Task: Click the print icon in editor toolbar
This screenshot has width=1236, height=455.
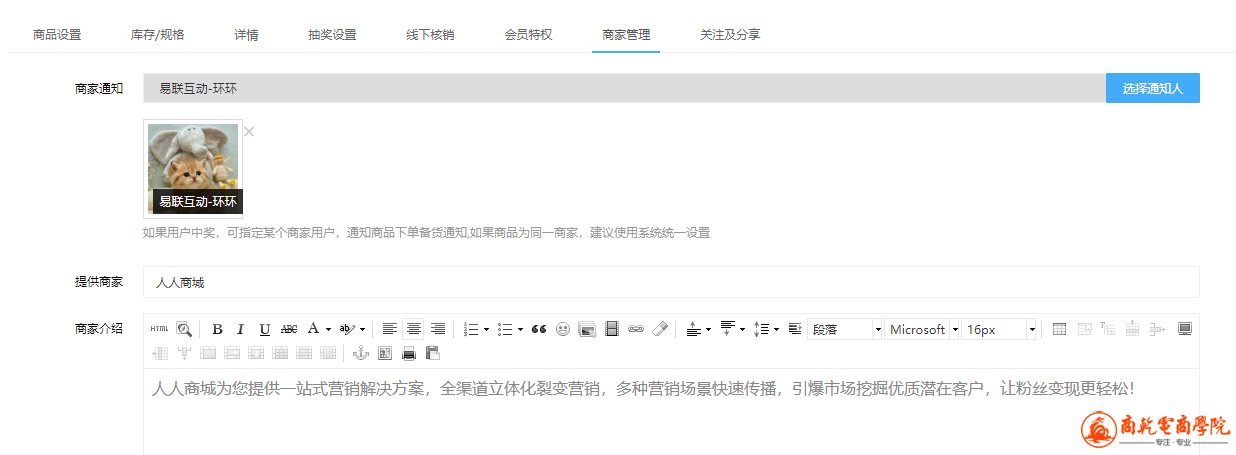Action: click(409, 353)
